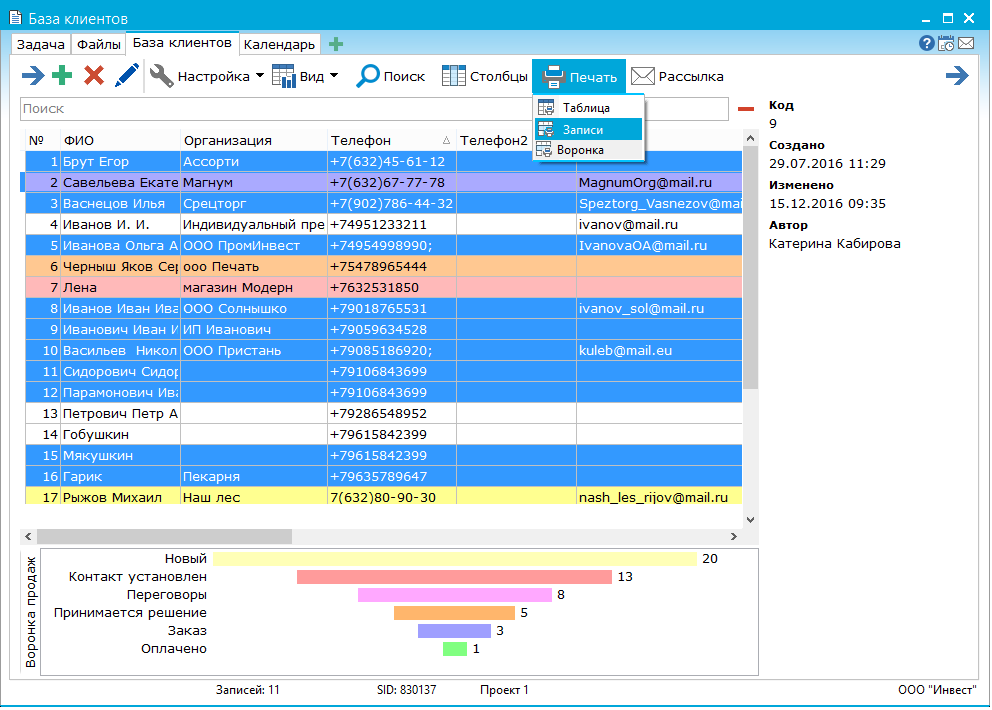The height and width of the screenshot is (710, 992).
Task: Expand the Вид dropdown menu
Action: coord(305,76)
